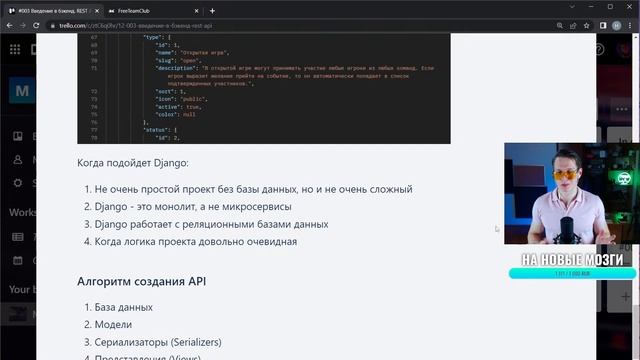The height and width of the screenshot is (360, 640).
Task: Open the Trello apps grid icon
Action: [15, 49]
